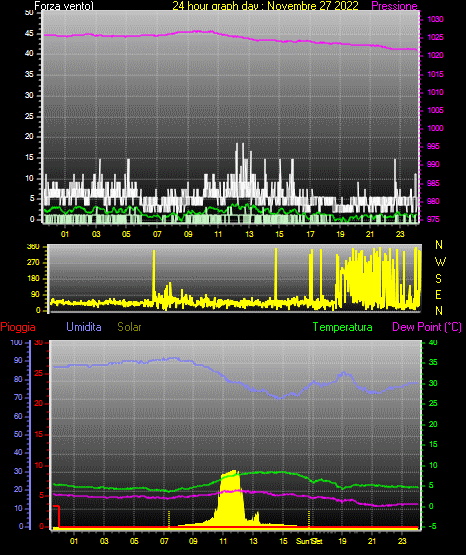Screen dimensions: 466x555
Task: Click the 90 value on the blue humidity axis
Action: click(18, 360)
